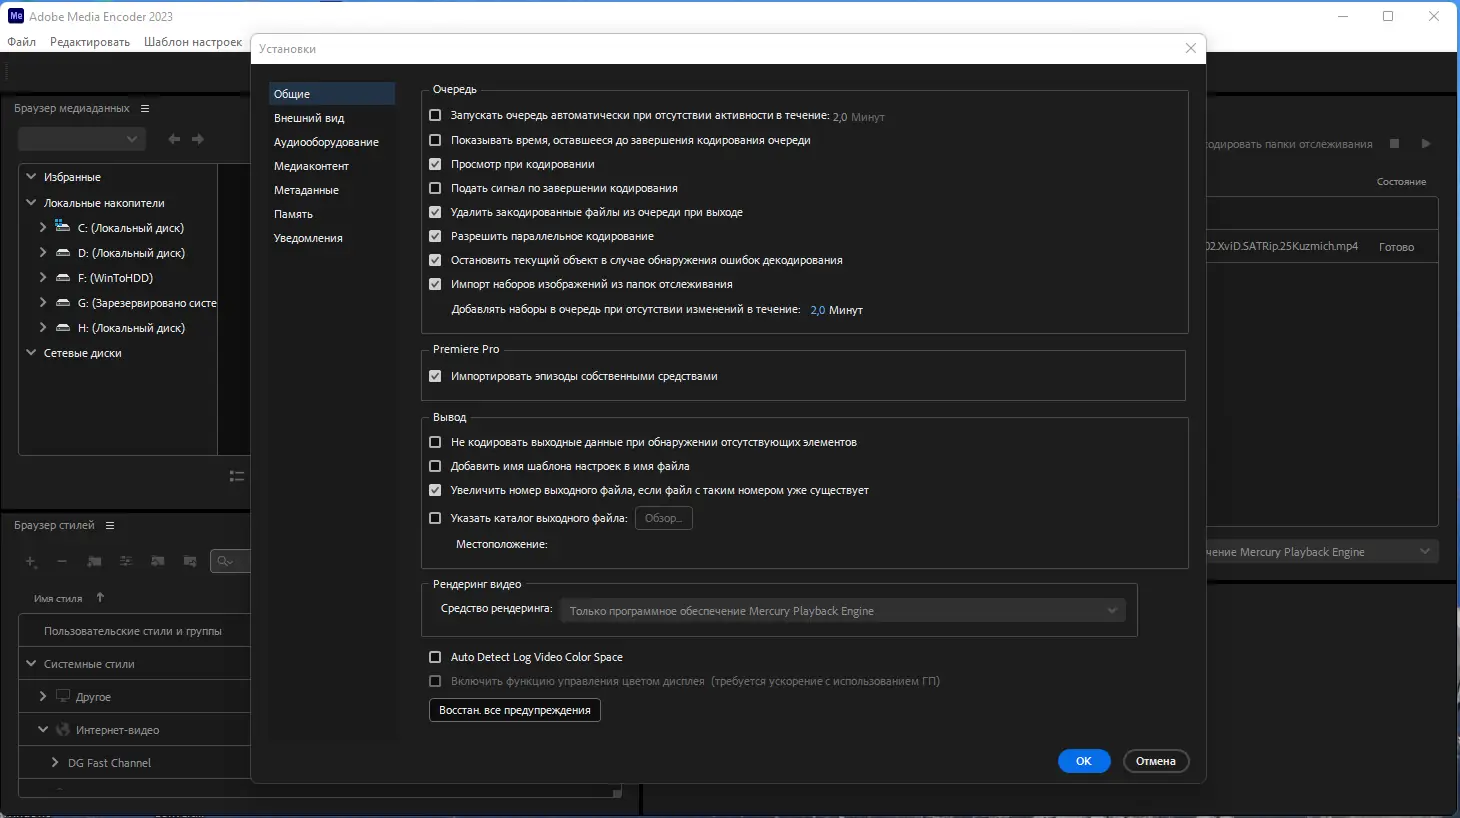Delete preset with the minus icon
1460x818 pixels.
pos(62,562)
